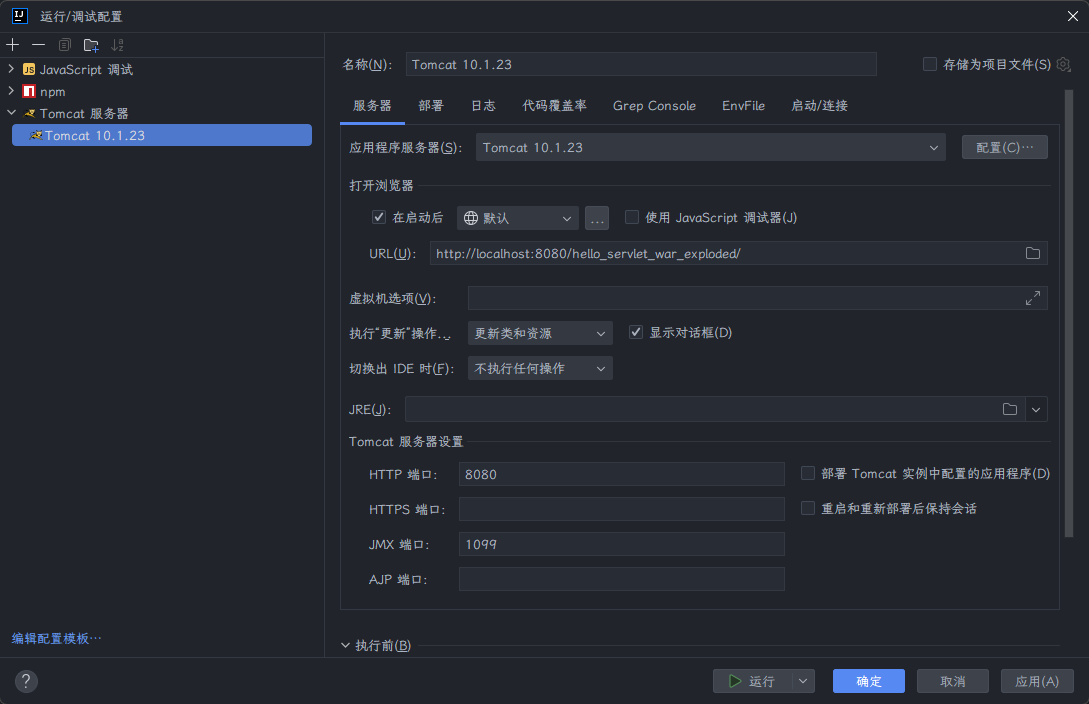This screenshot has width=1089, height=704.
Task: Open dropdown arrow beside 运行 button
Action: 804,681
